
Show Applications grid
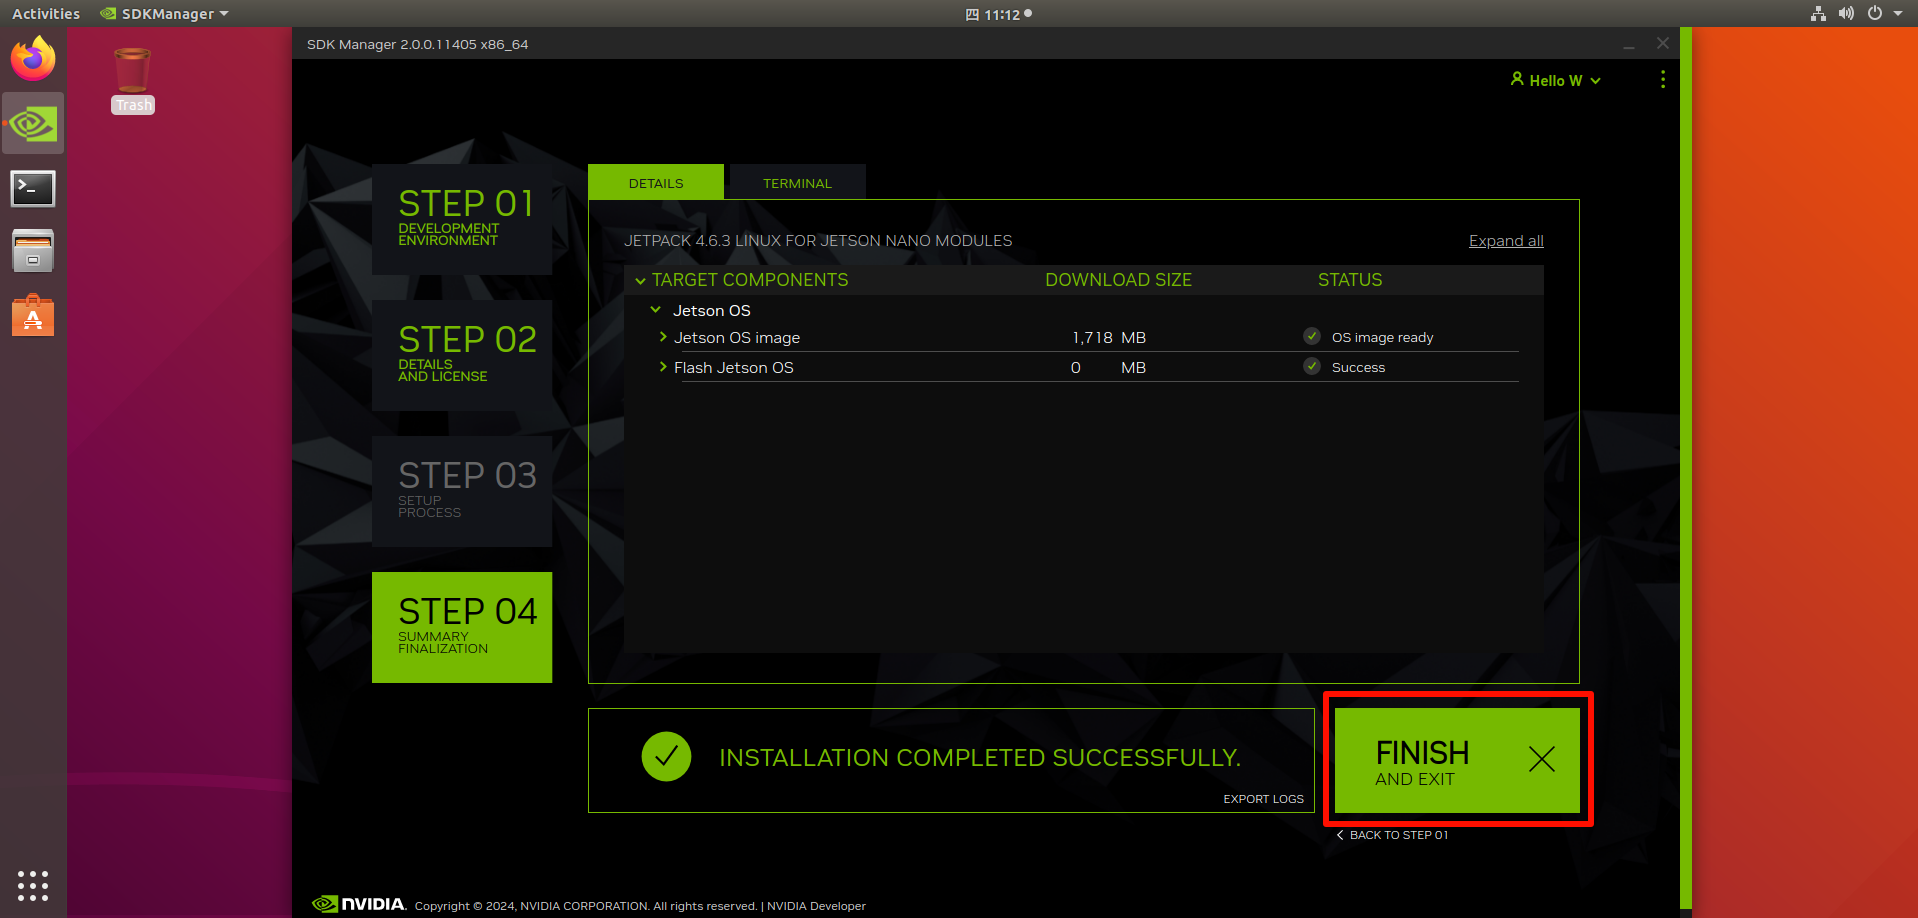[33, 885]
